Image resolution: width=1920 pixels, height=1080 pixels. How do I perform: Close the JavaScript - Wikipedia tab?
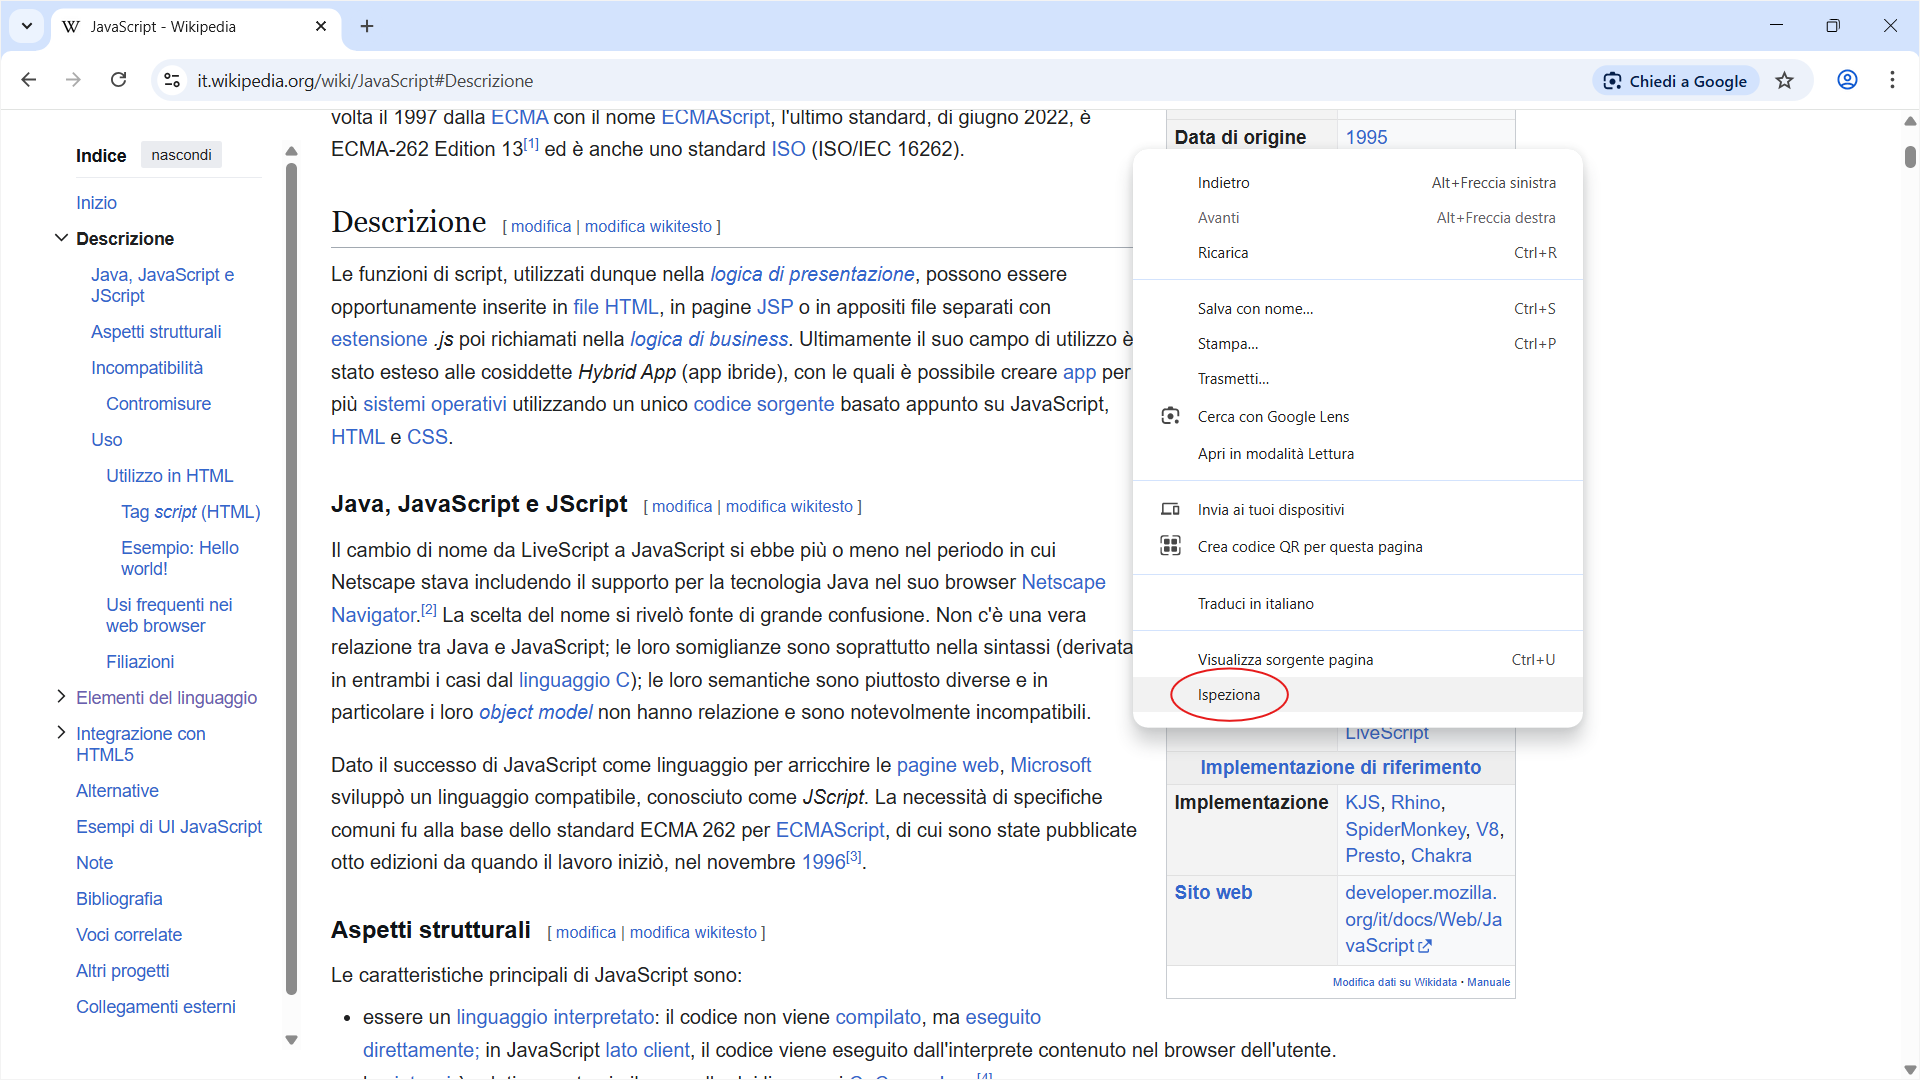click(x=321, y=27)
